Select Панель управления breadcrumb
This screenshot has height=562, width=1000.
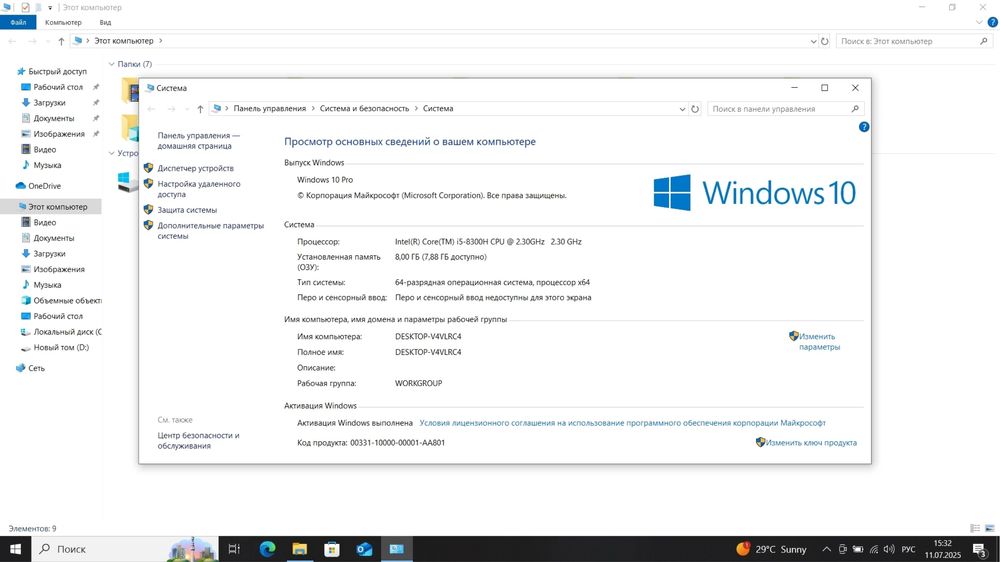[x=270, y=108]
